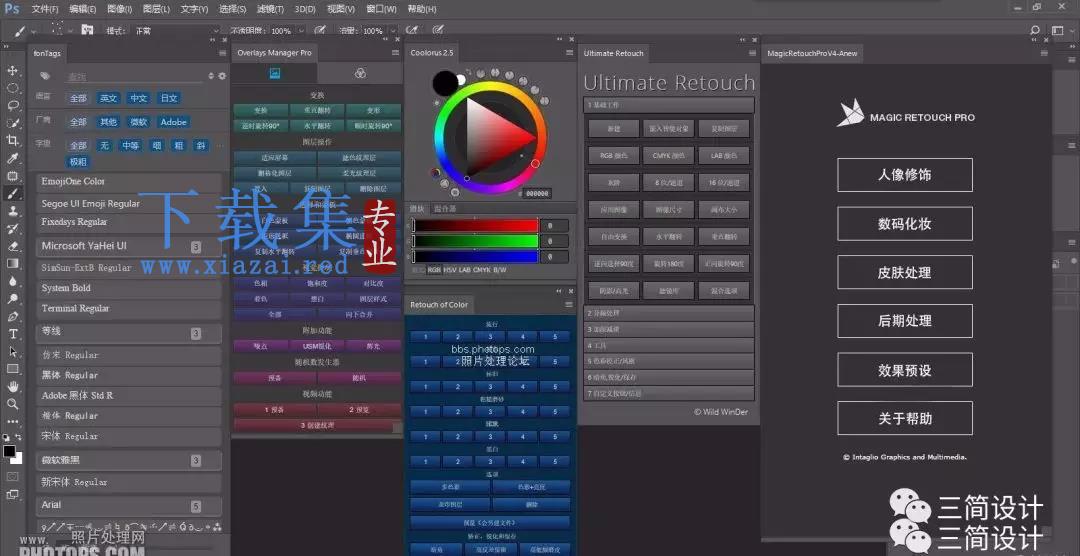The image size is (1080, 556).
Task: Toggle 中文 language filter in fonTags
Action: click(x=138, y=99)
